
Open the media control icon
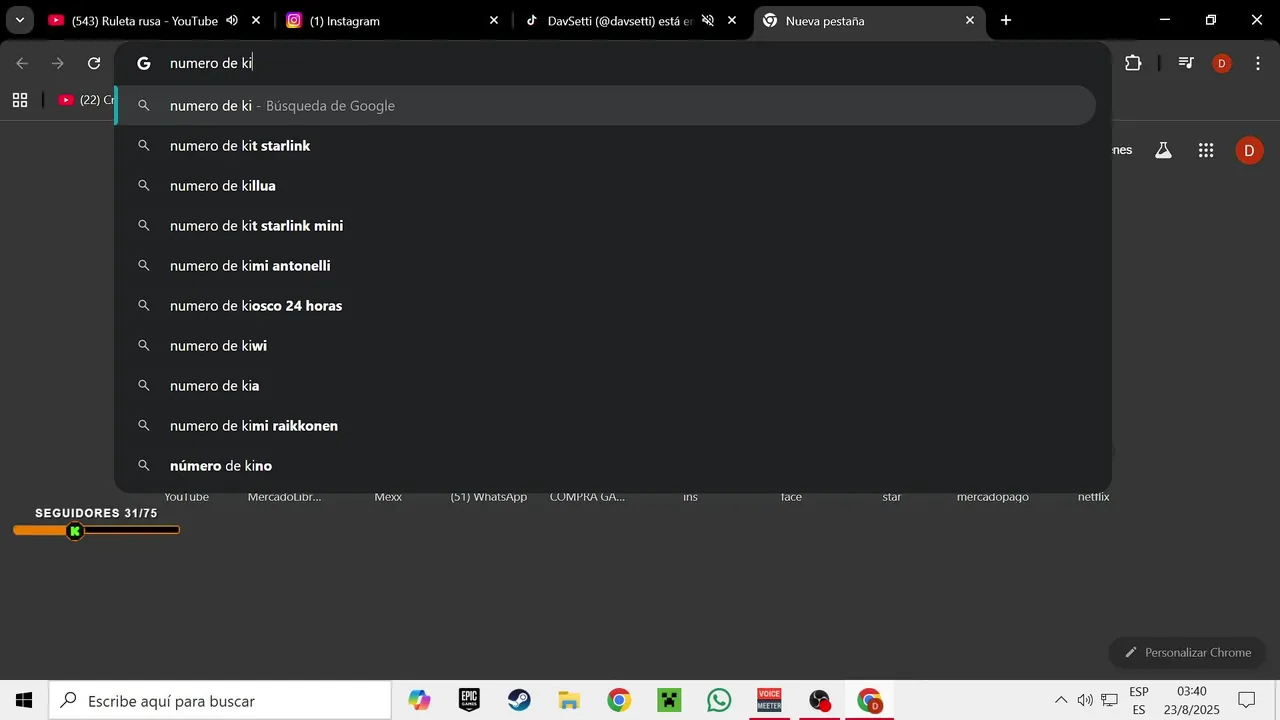pyautogui.click(x=1186, y=63)
